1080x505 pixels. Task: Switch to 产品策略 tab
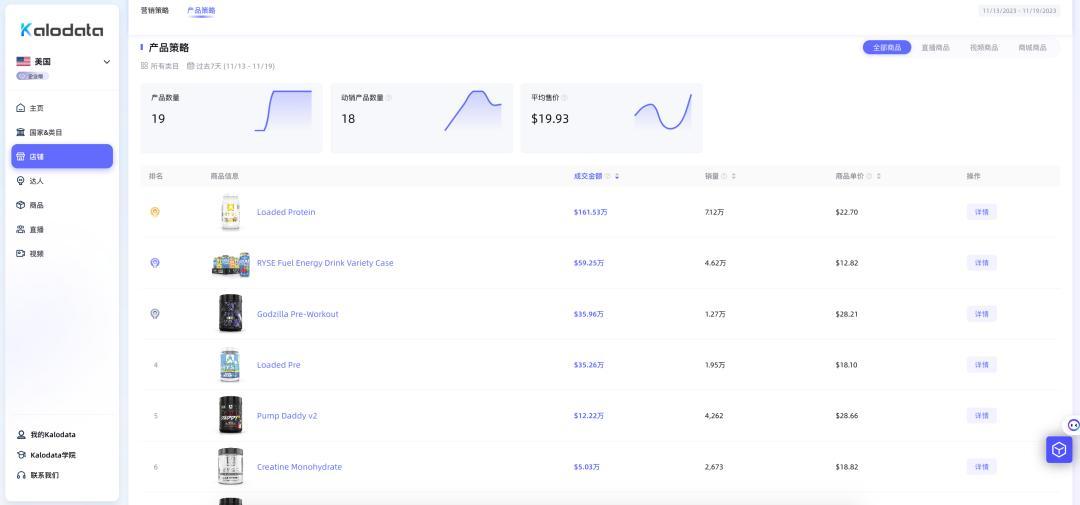click(201, 10)
